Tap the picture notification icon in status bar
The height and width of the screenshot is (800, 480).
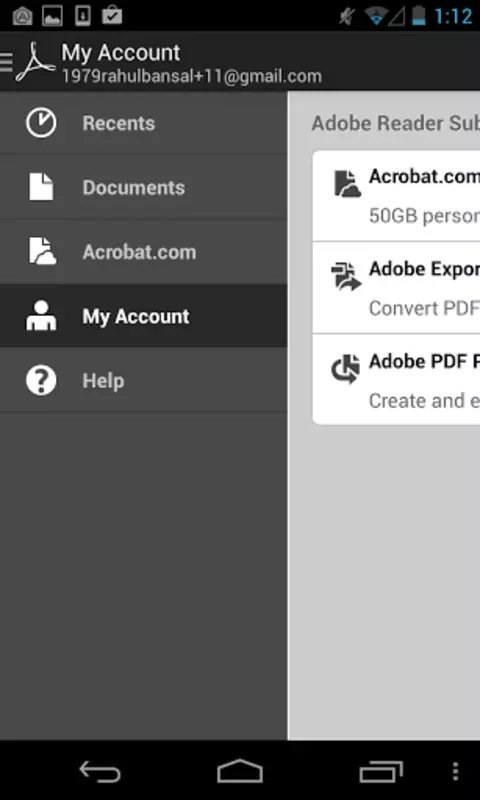[x=52, y=16]
